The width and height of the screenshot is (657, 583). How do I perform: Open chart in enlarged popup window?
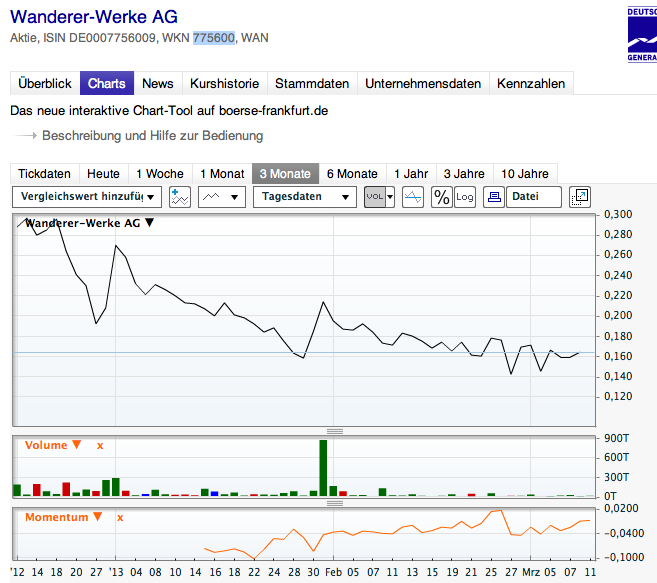580,197
